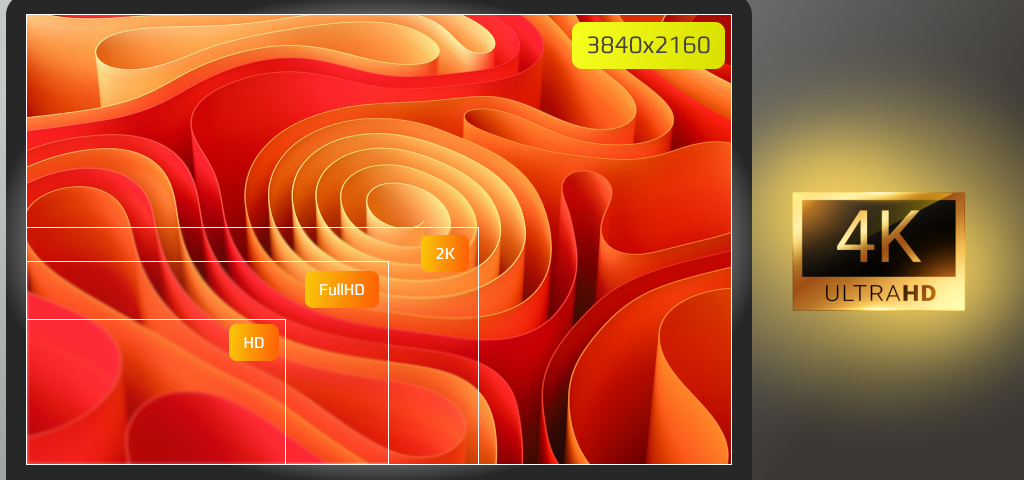
Task: Select the 2K resolution tag
Action: 445,254
